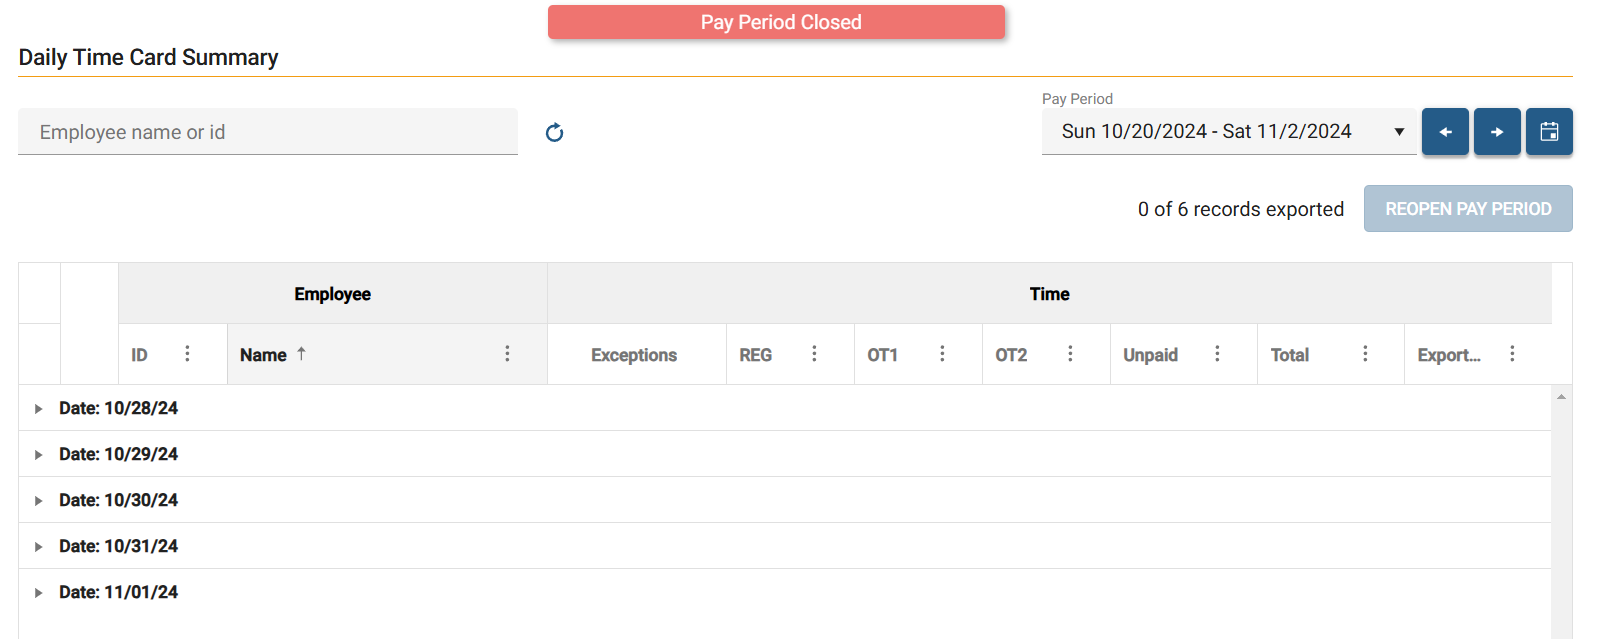This screenshot has height=639, width=1603.
Task: Expand the Date 10/28/24 group
Action: [x=38, y=409]
